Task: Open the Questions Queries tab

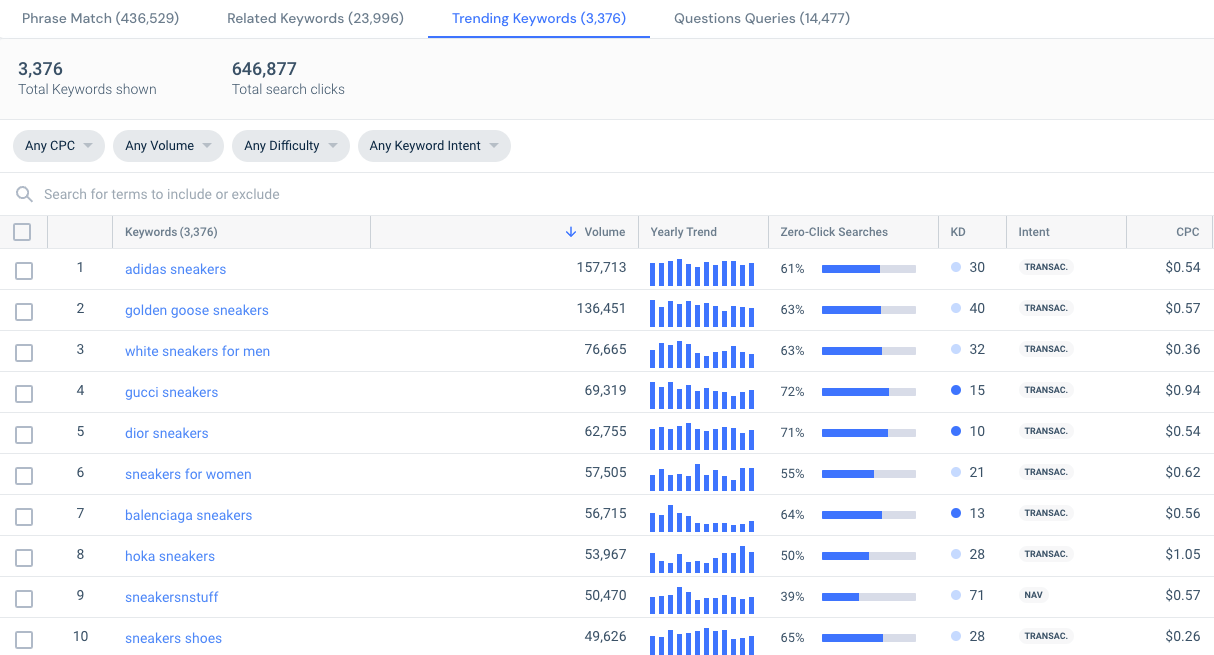Action: click(x=762, y=18)
